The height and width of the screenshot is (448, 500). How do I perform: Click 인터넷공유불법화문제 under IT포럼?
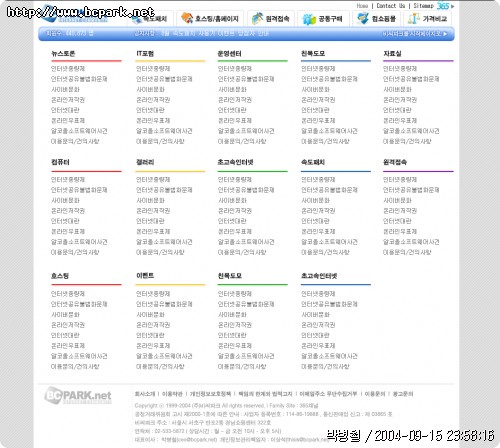pos(164,79)
